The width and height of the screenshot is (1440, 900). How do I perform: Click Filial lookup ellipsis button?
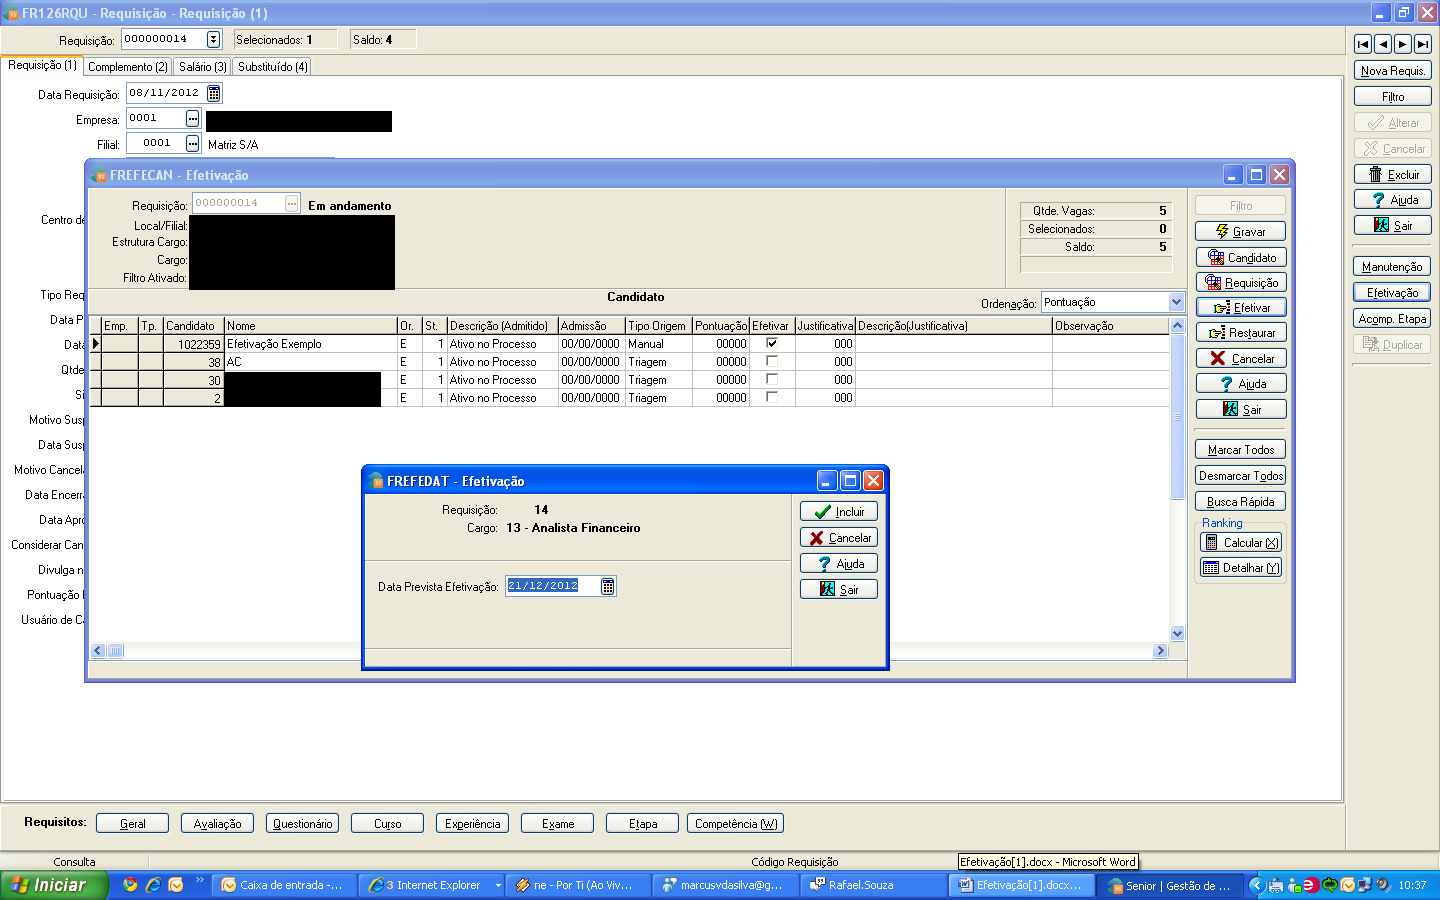[x=193, y=143]
